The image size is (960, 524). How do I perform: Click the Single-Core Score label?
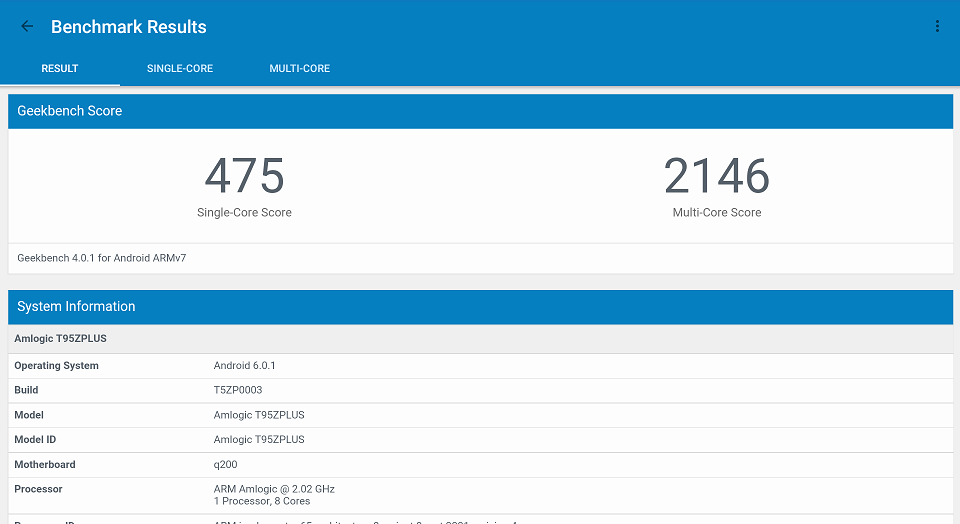(244, 212)
